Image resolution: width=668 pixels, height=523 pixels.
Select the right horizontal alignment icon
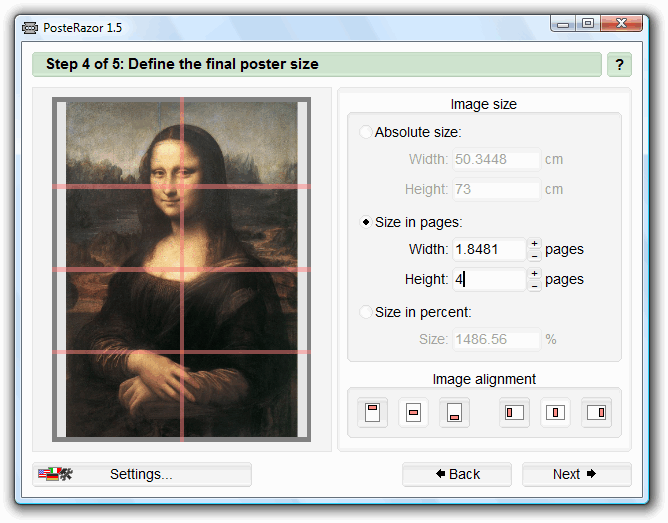pyautogui.click(x=597, y=412)
